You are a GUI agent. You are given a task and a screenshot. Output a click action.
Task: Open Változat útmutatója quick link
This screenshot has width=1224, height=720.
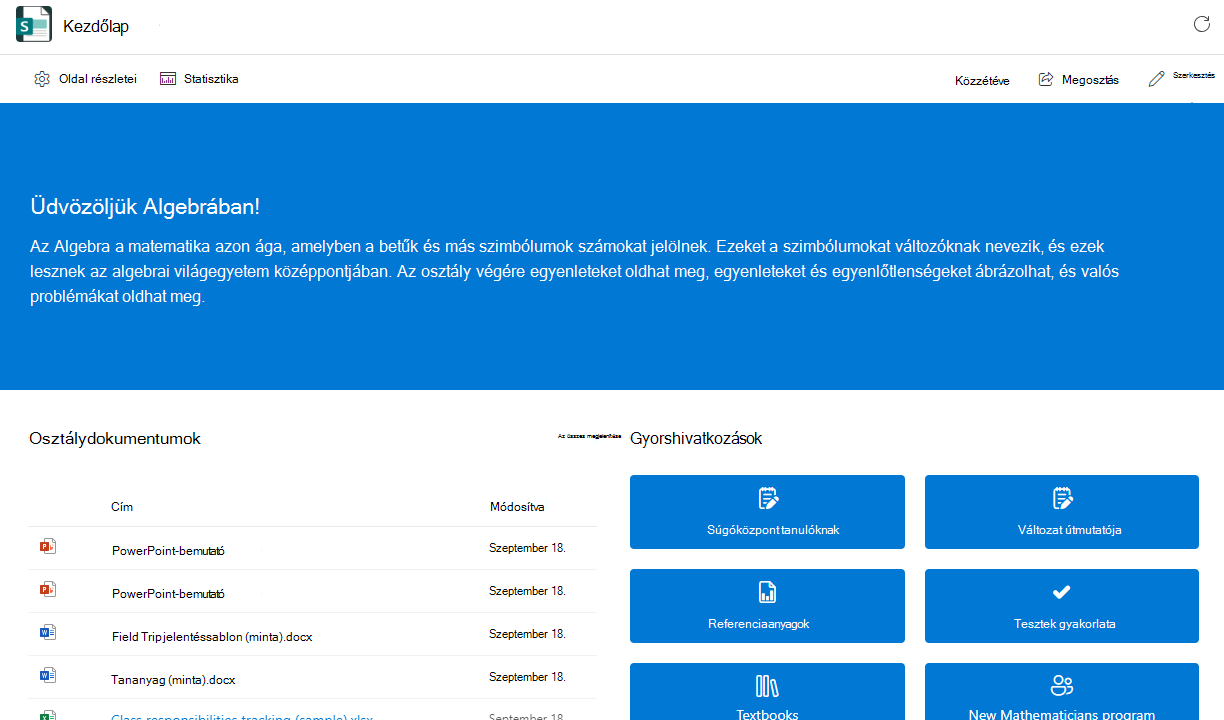click(x=1062, y=512)
